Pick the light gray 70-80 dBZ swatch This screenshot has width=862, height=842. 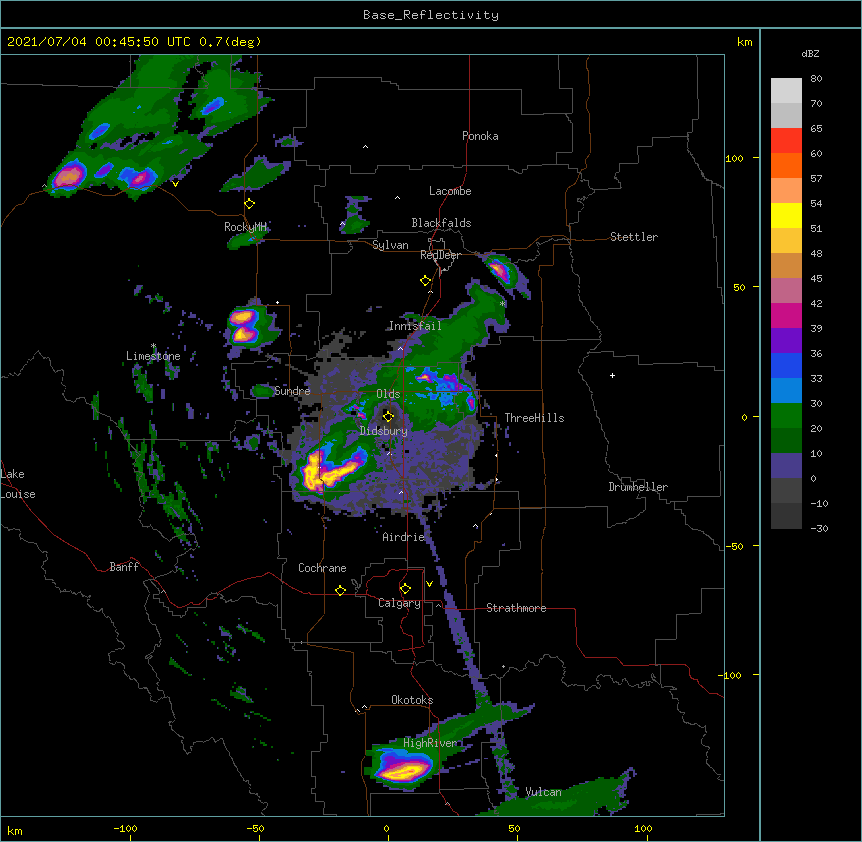(x=786, y=91)
